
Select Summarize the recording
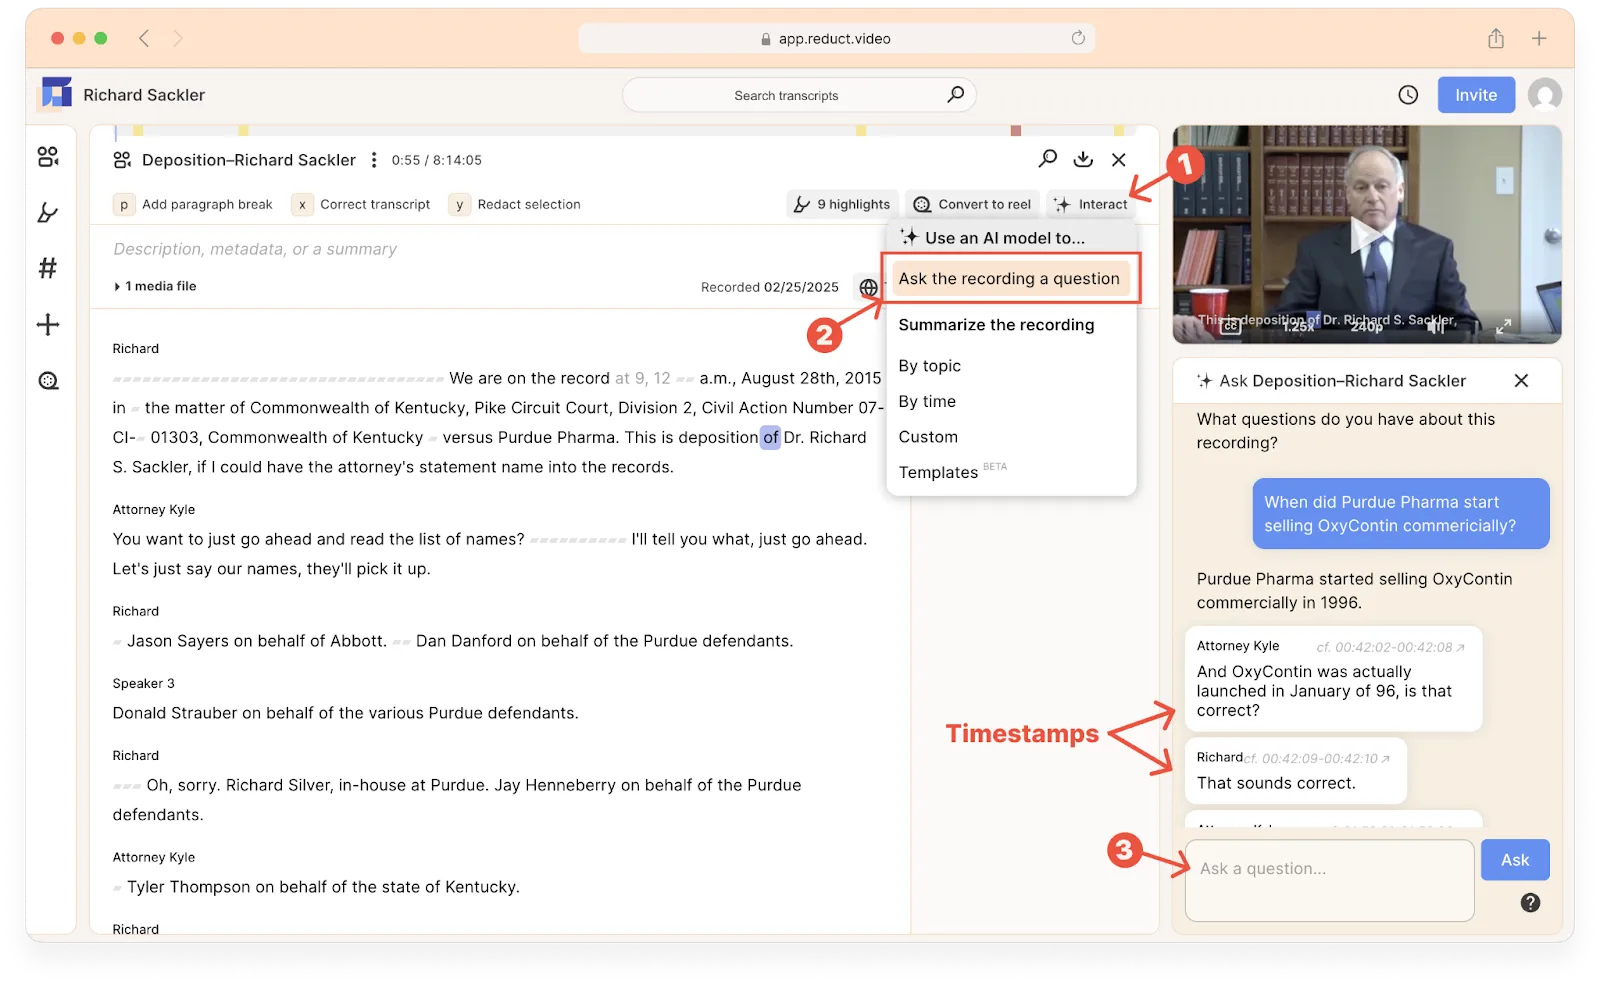pos(996,325)
